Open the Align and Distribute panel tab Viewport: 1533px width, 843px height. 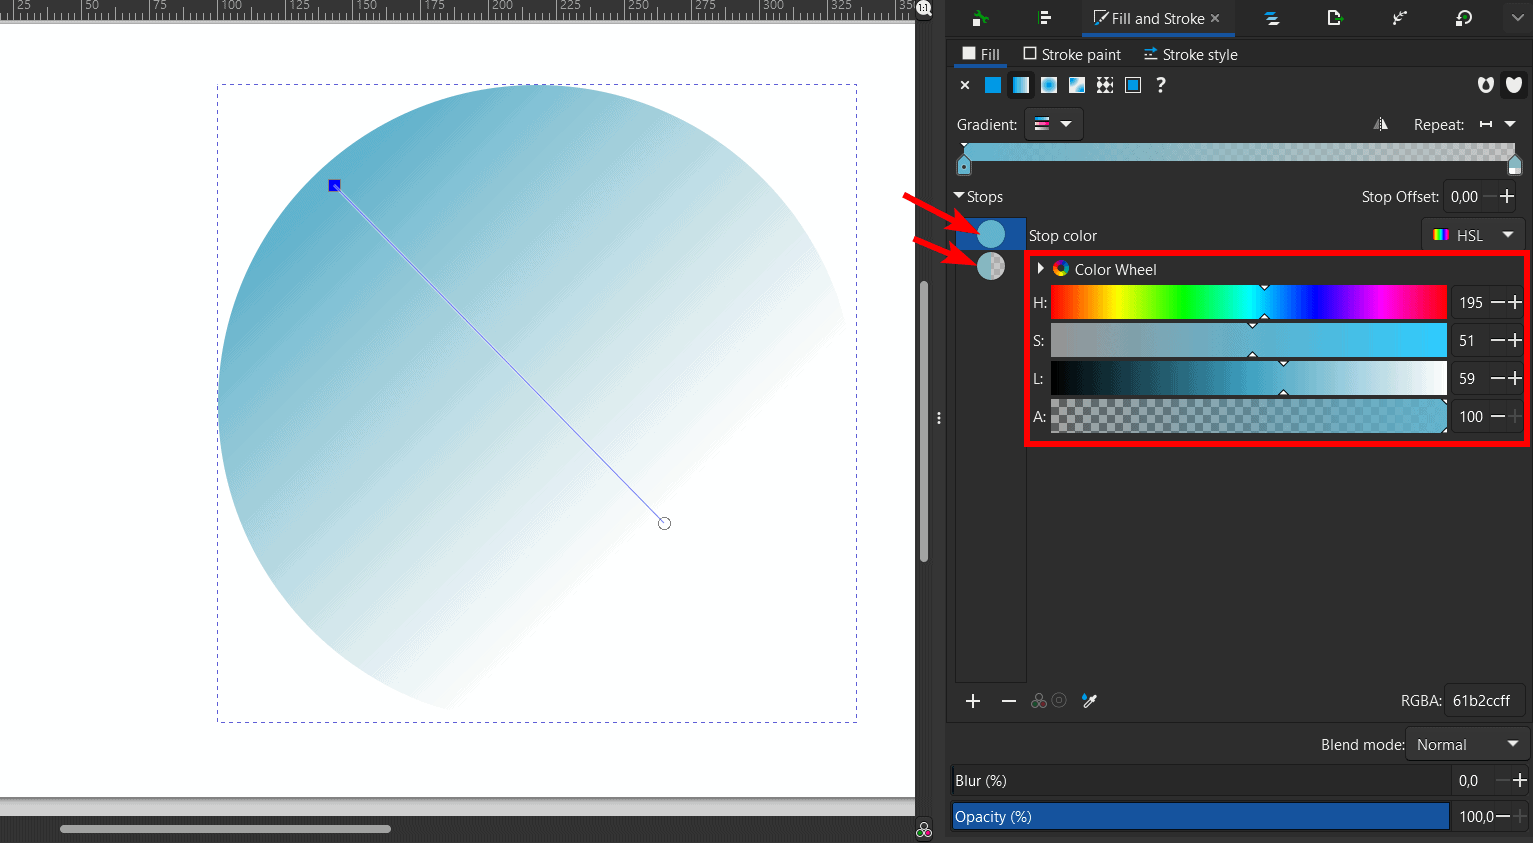point(1045,18)
